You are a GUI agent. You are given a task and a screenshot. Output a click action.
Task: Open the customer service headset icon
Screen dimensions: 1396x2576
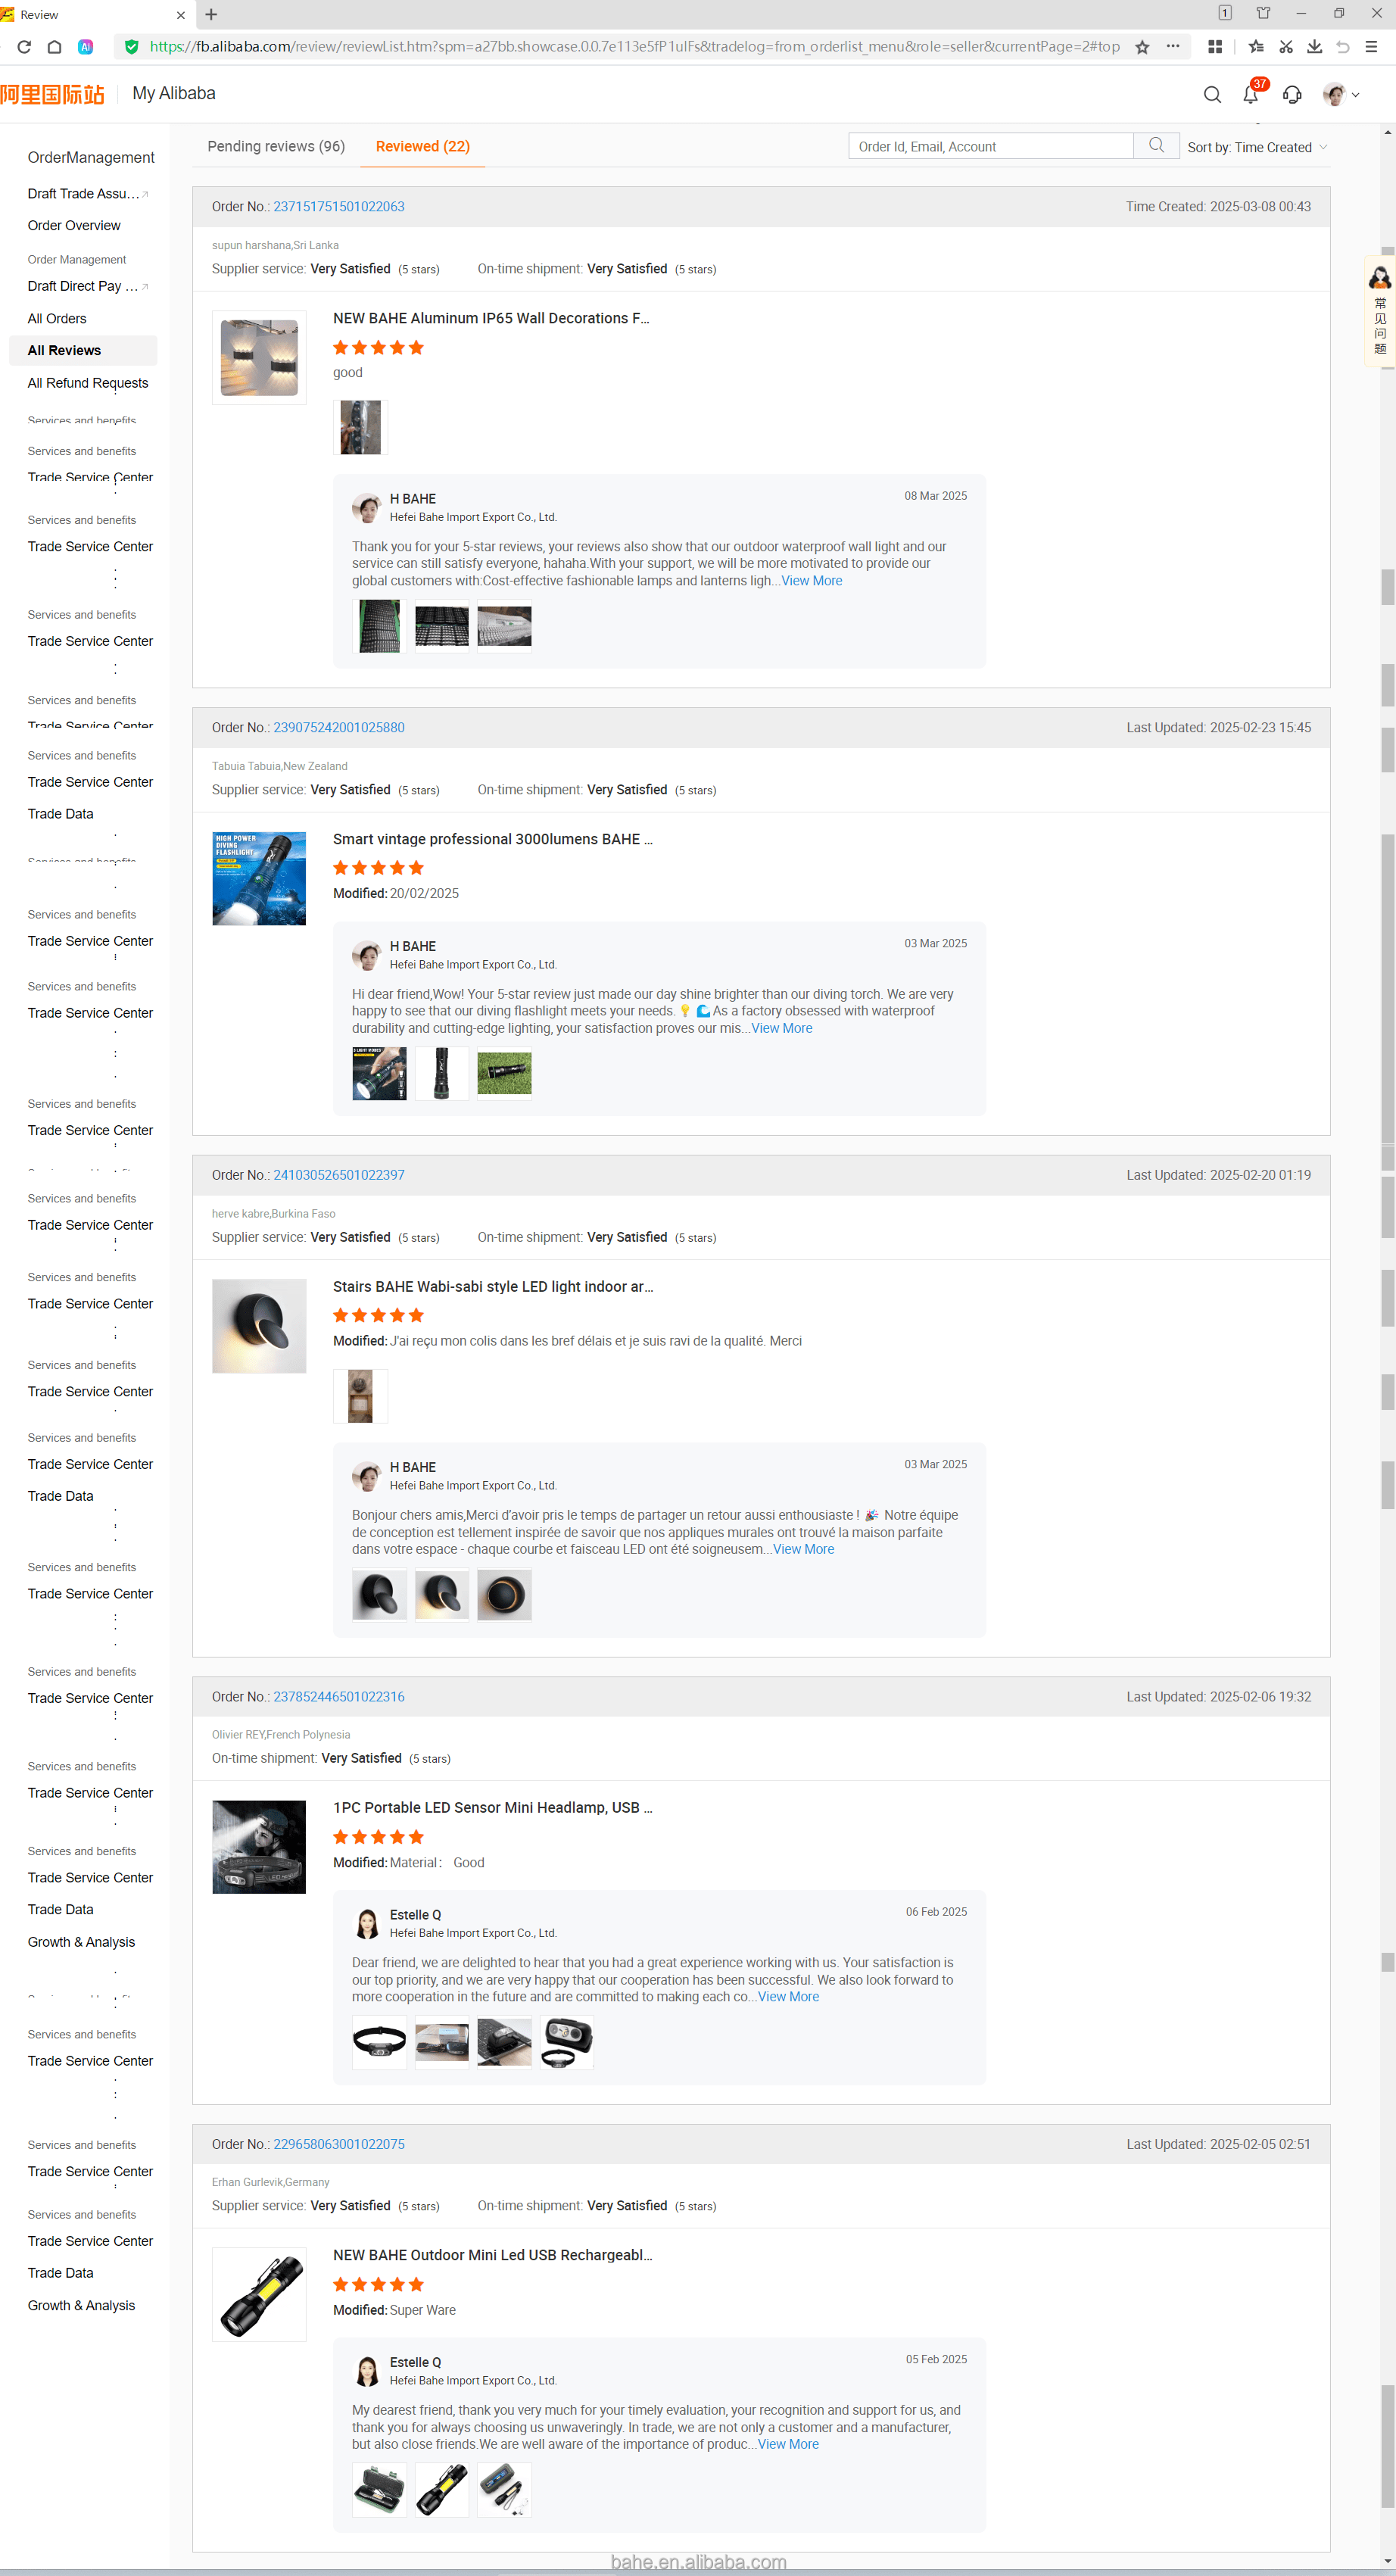1292,95
